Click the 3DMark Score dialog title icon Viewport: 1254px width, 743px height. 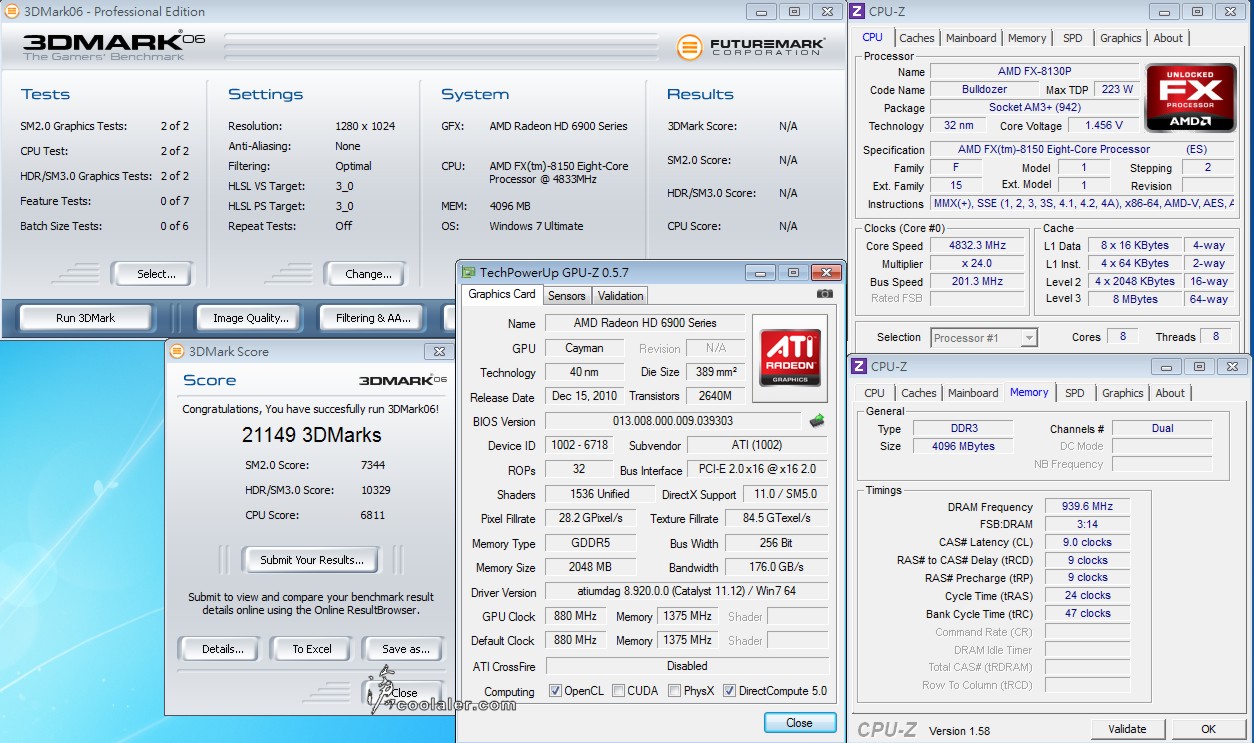tap(177, 351)
